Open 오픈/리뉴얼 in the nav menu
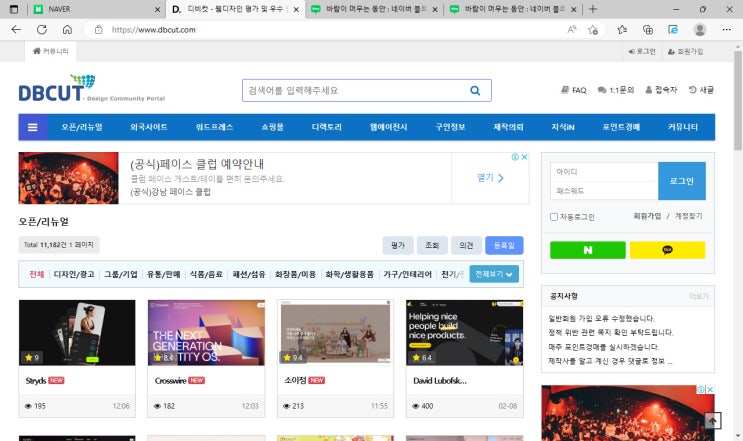This screenshot has width=743, height=441. pos(82,127)
